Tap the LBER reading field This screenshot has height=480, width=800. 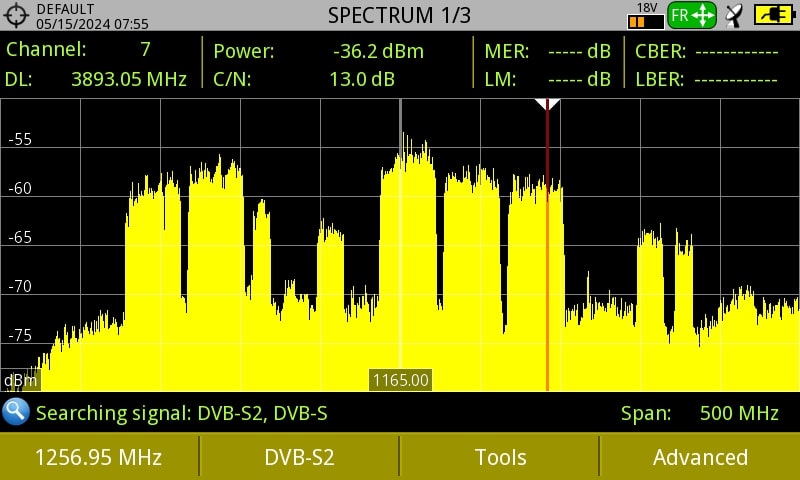tap(735, 80)
